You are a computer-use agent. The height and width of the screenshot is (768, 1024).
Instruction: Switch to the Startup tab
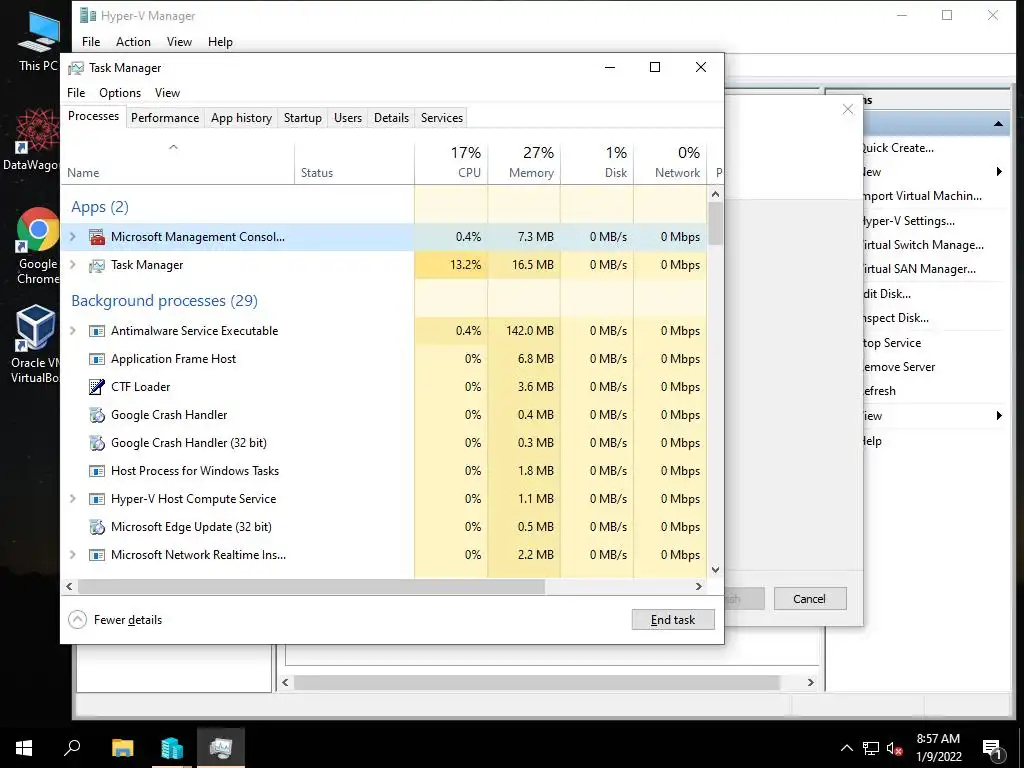tap(302, 118)
